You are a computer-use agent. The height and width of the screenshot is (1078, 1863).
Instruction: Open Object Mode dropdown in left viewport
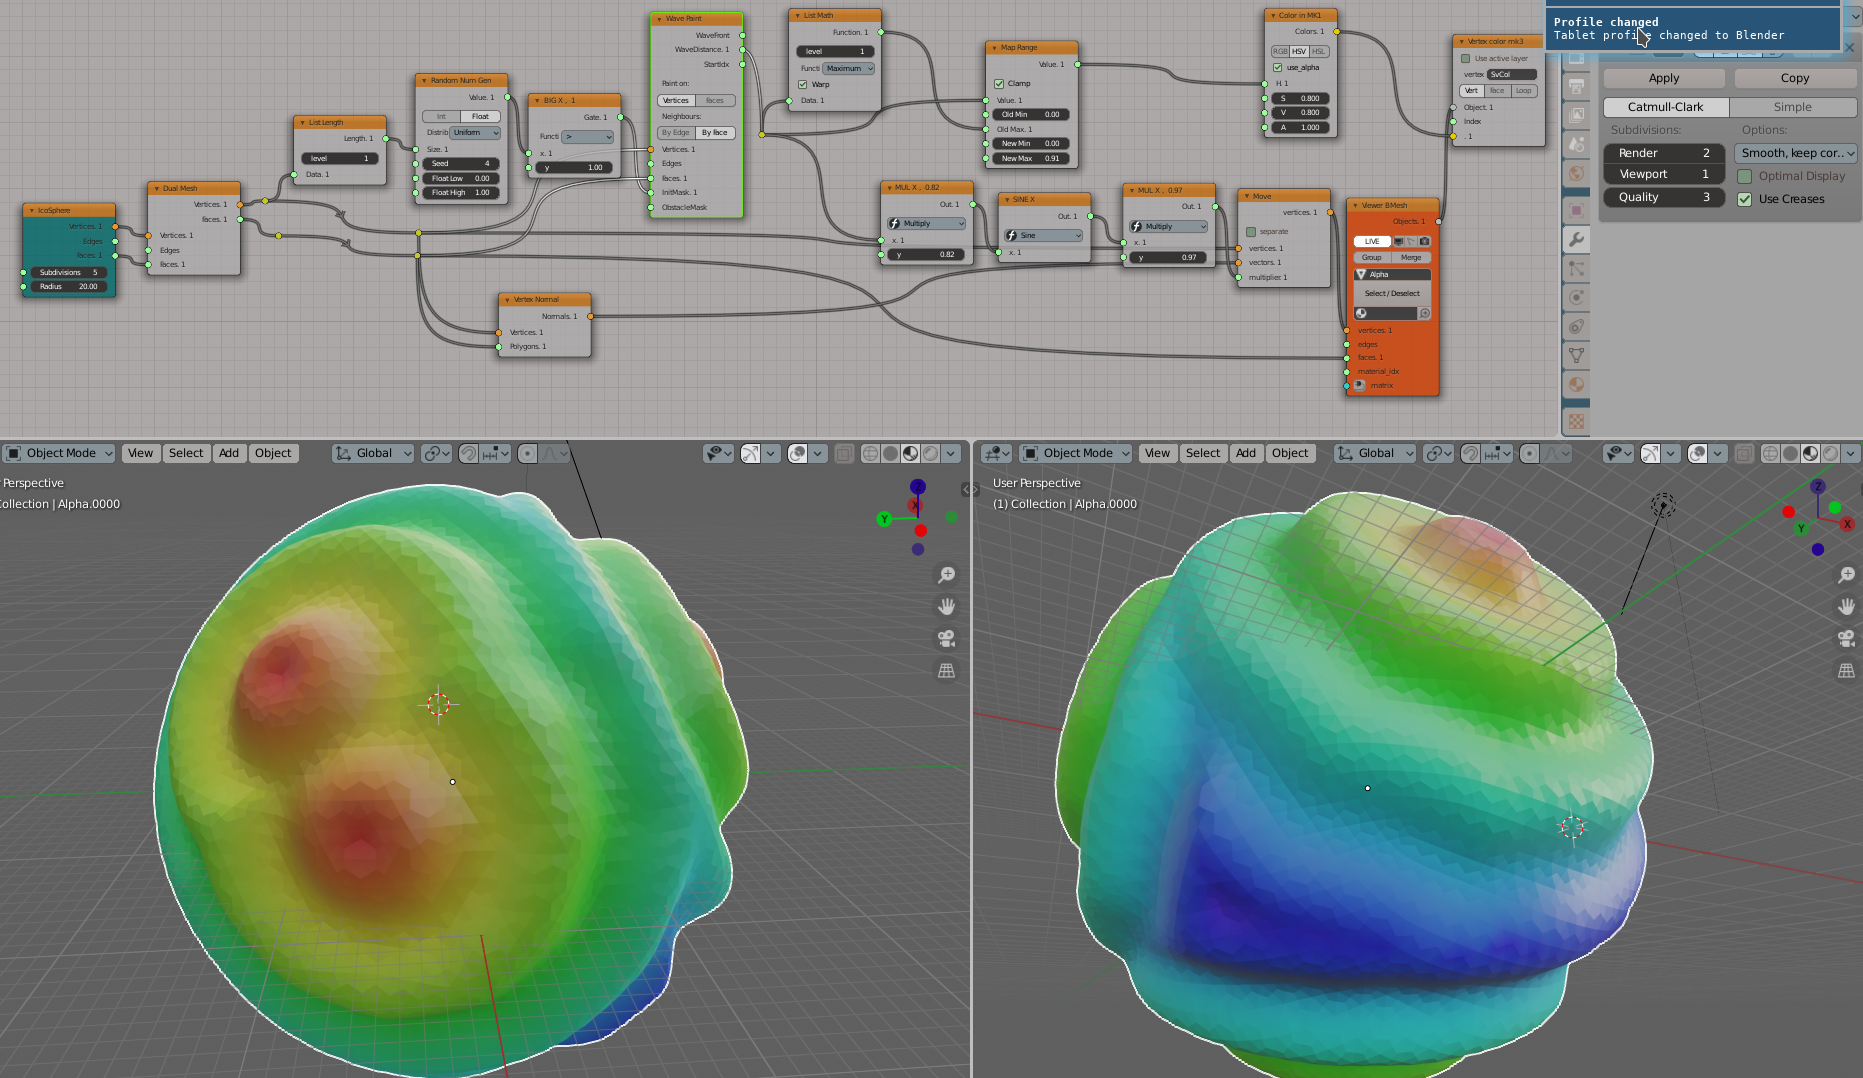59,453
